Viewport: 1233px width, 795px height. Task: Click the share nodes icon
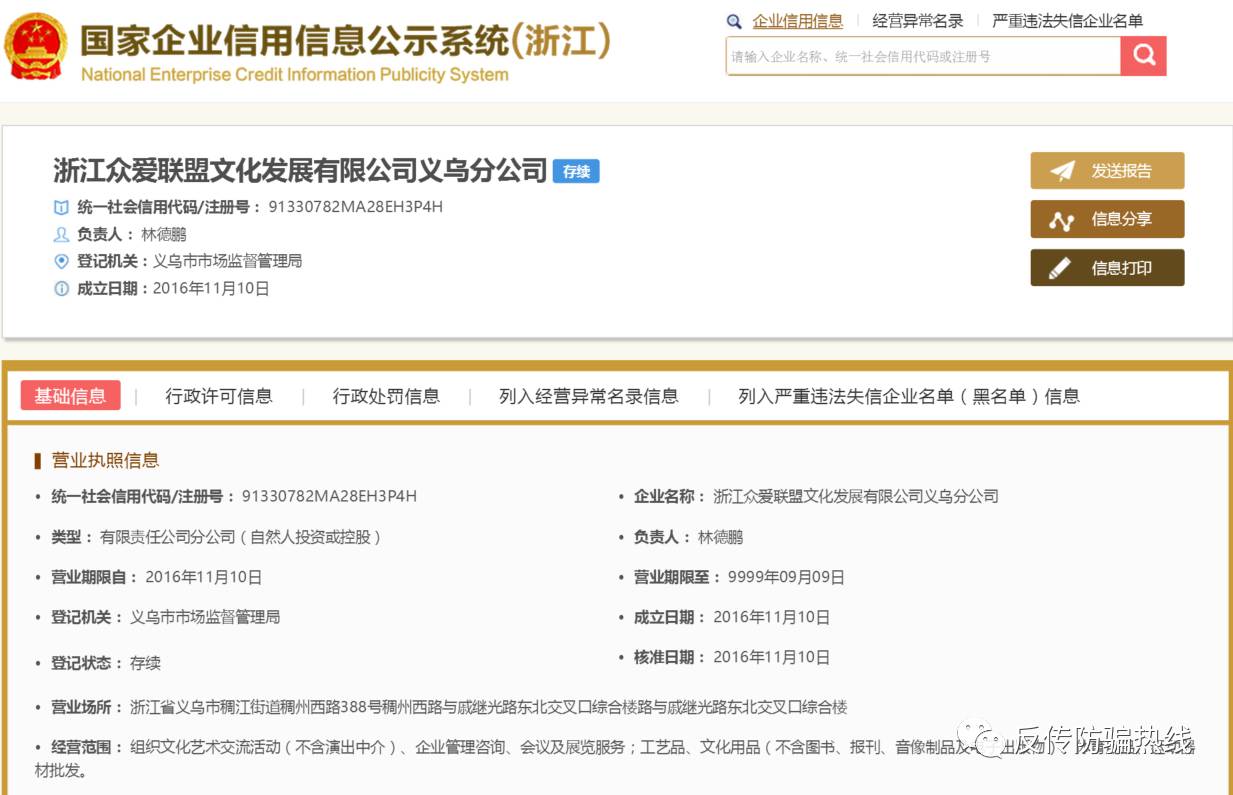[x=1061, y=220]
